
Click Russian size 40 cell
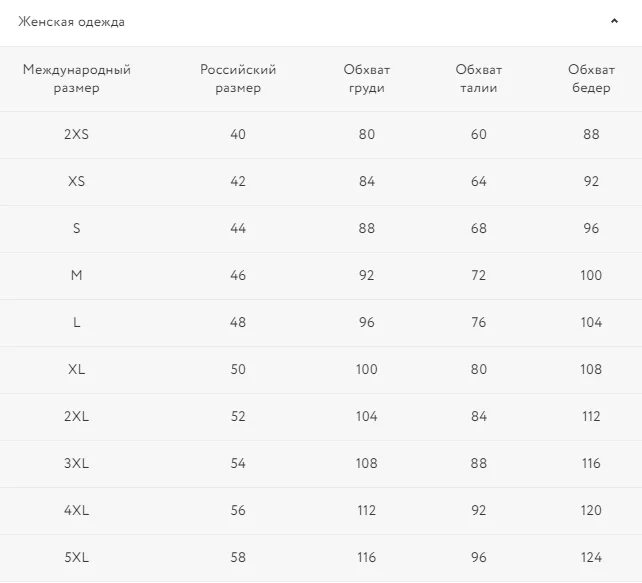238,134
